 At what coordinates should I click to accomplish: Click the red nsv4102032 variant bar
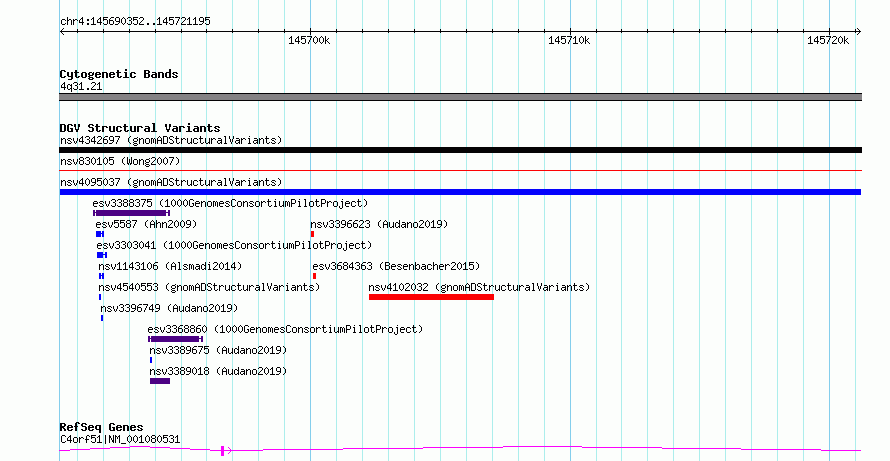tap(431, 297)
